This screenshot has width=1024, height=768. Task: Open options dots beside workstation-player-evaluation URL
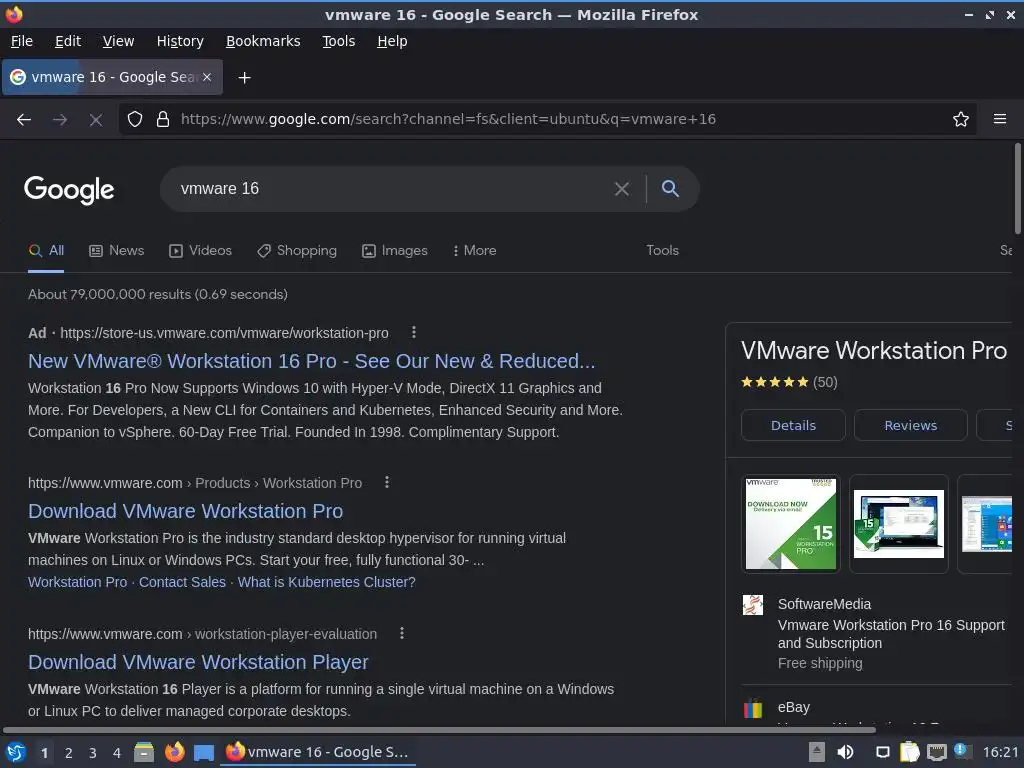coord(402,633)
